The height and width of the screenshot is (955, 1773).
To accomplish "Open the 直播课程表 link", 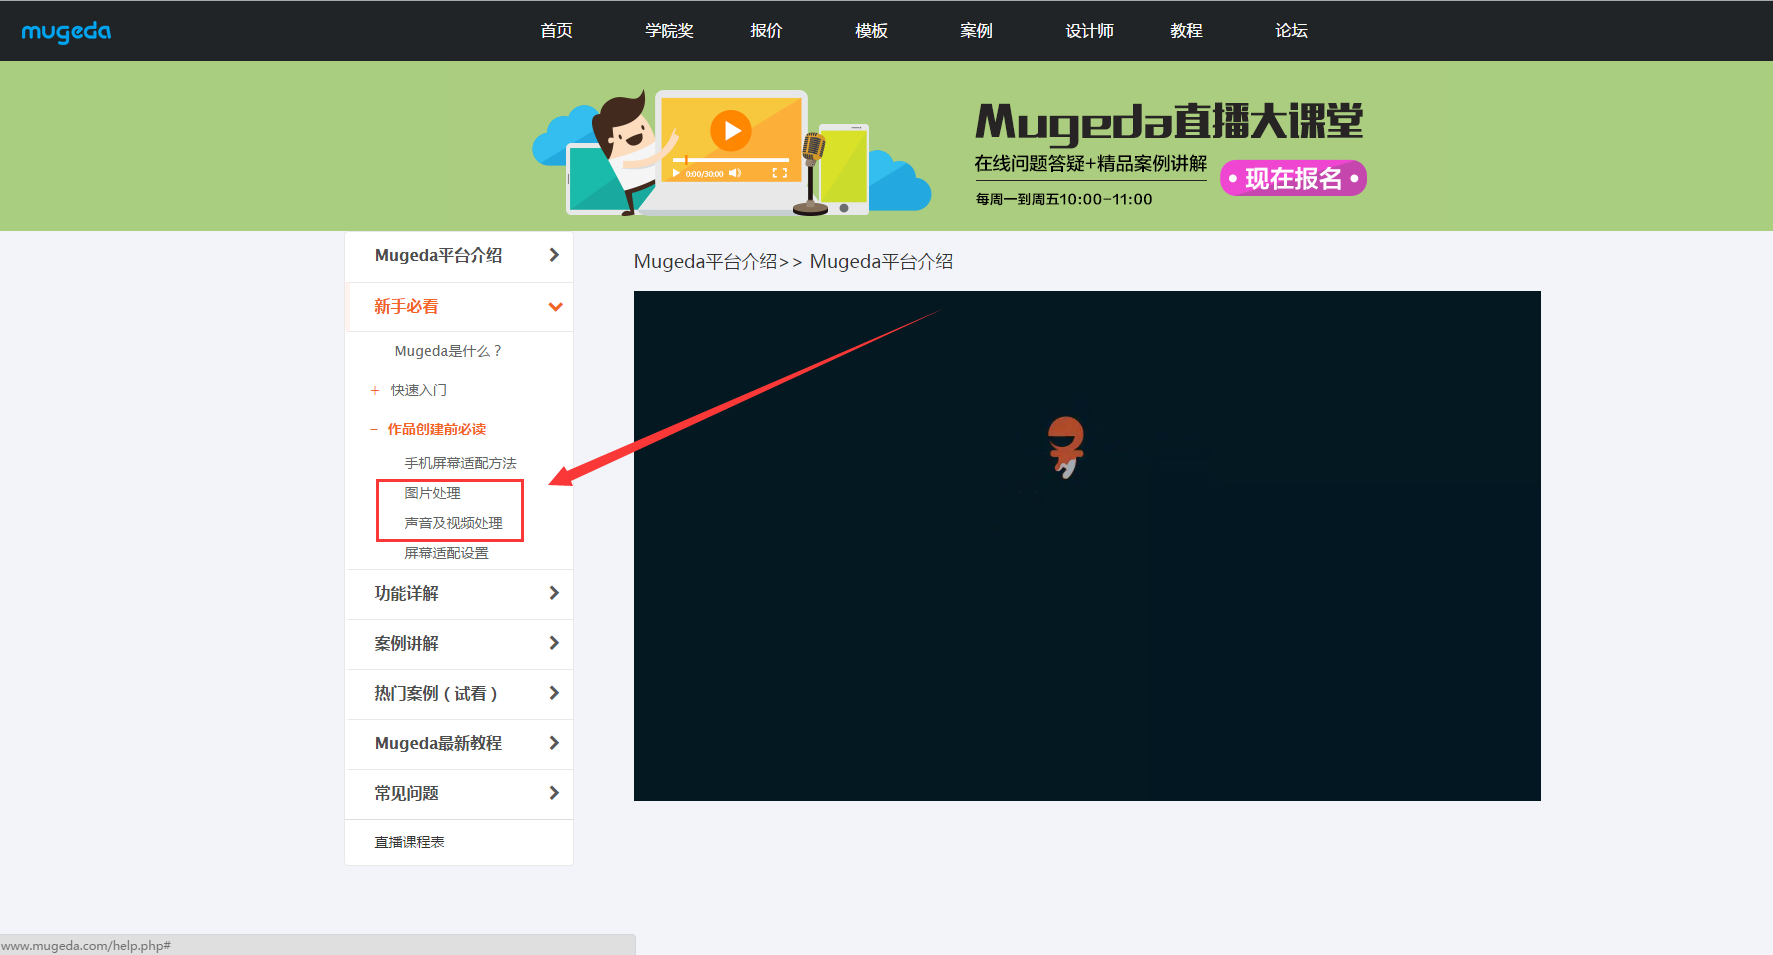I will click(x=409, y=842).
